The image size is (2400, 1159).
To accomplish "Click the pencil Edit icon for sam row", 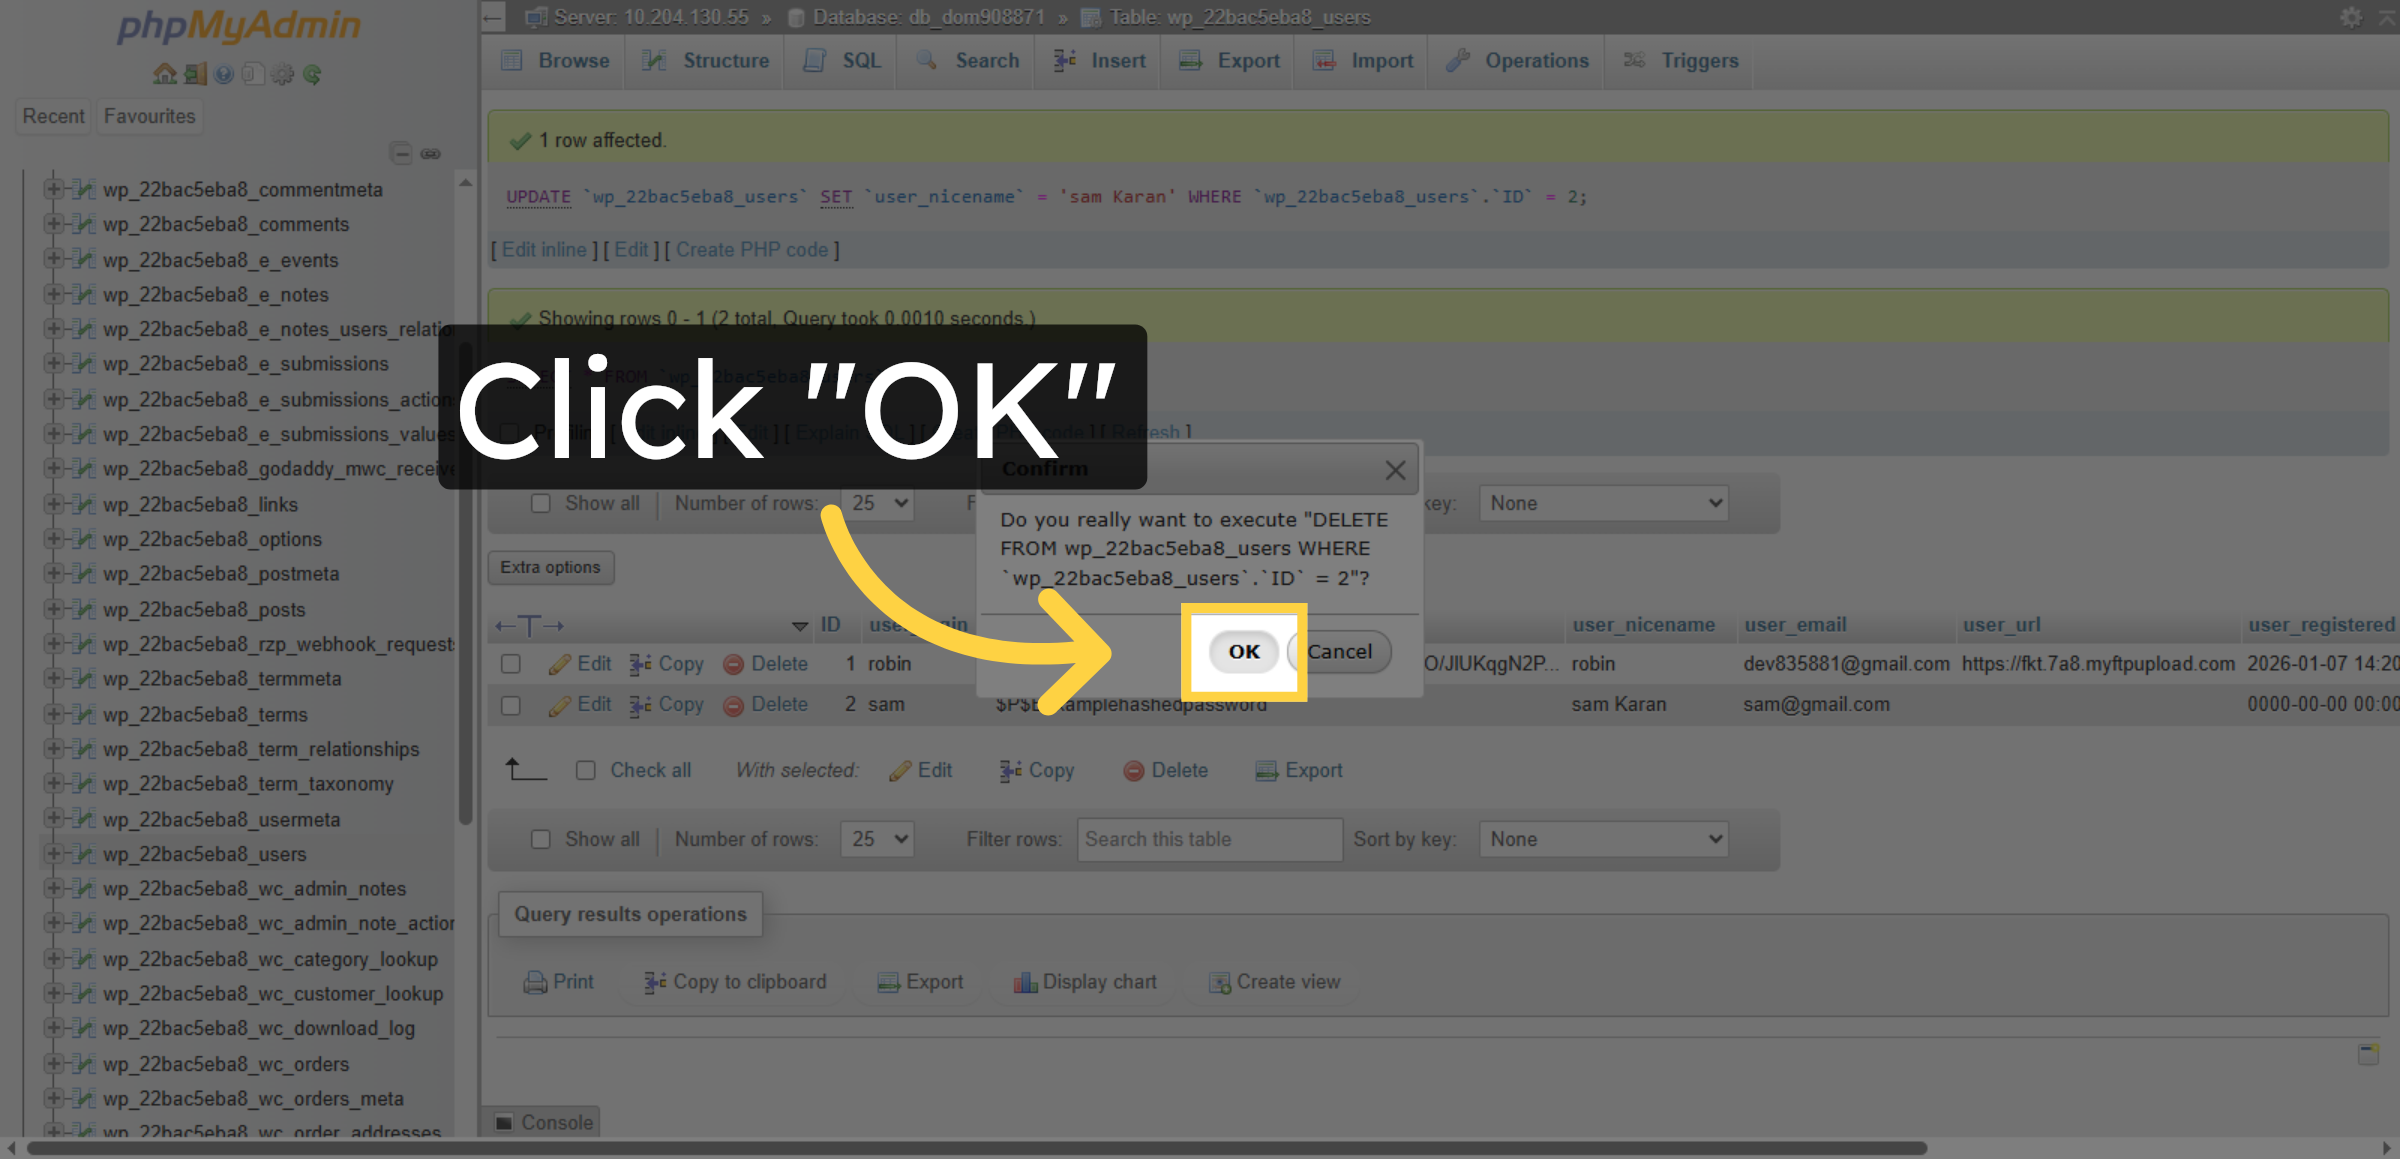I will point(560,705).
